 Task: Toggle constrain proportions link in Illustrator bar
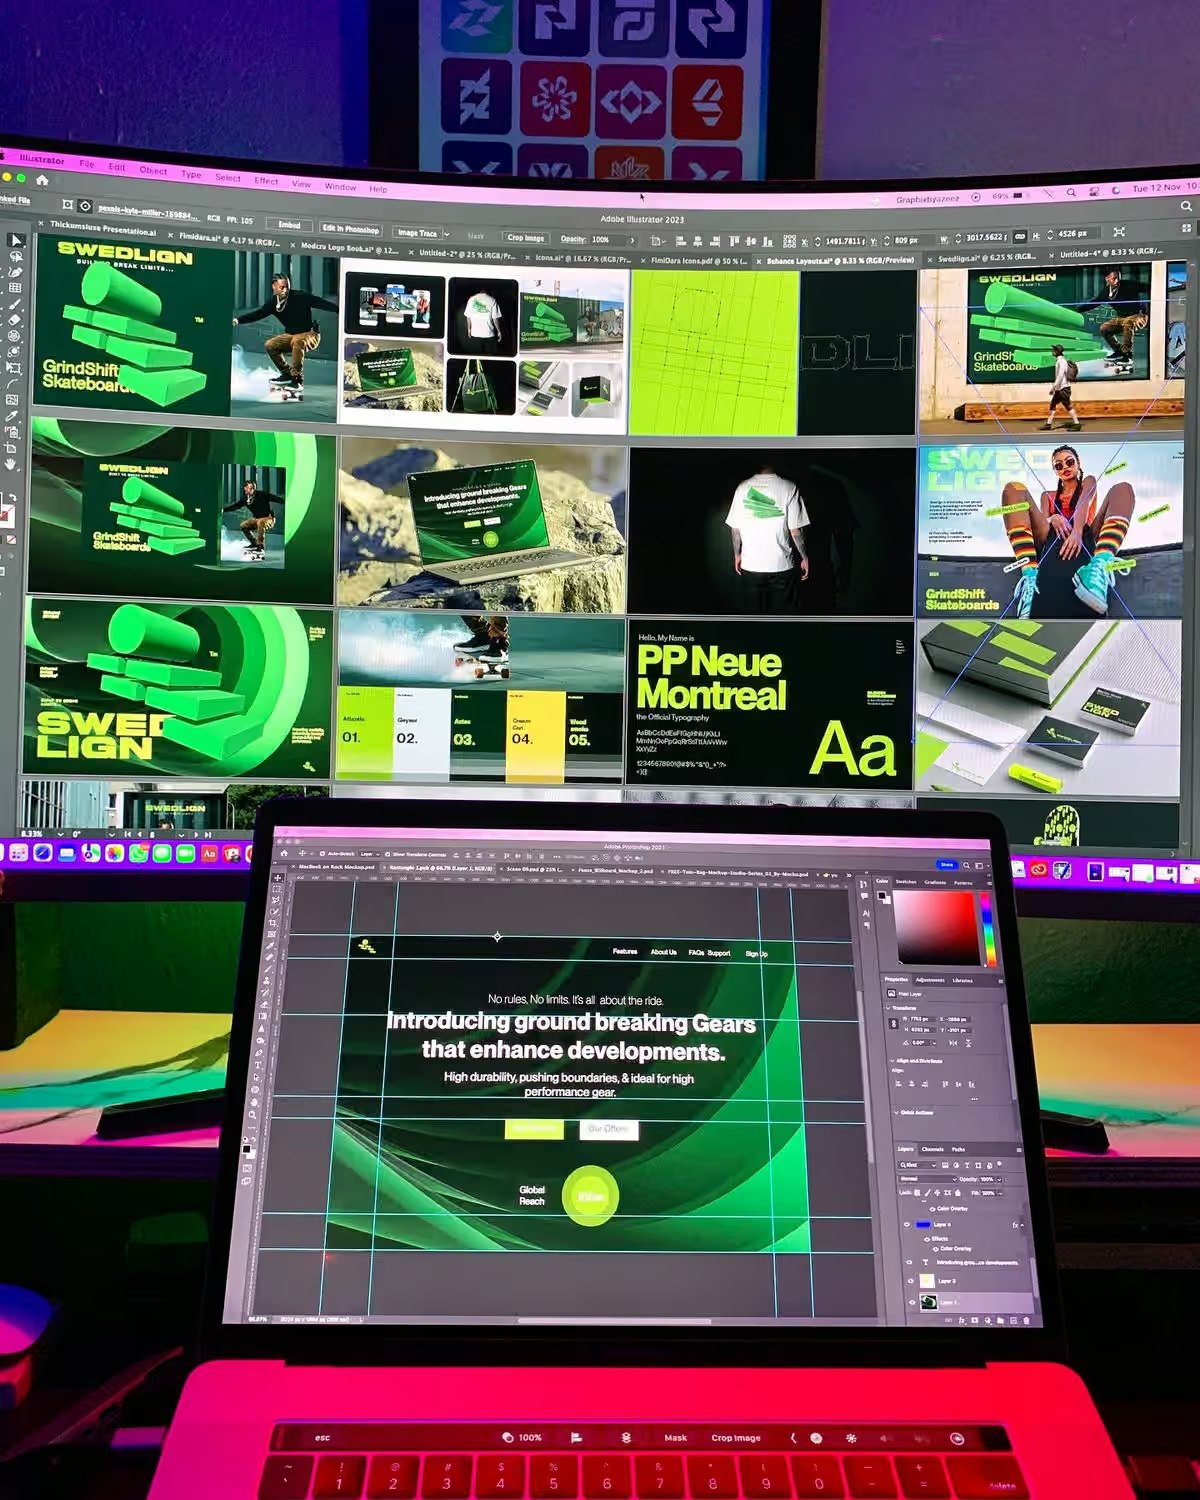pos(1019,236)
